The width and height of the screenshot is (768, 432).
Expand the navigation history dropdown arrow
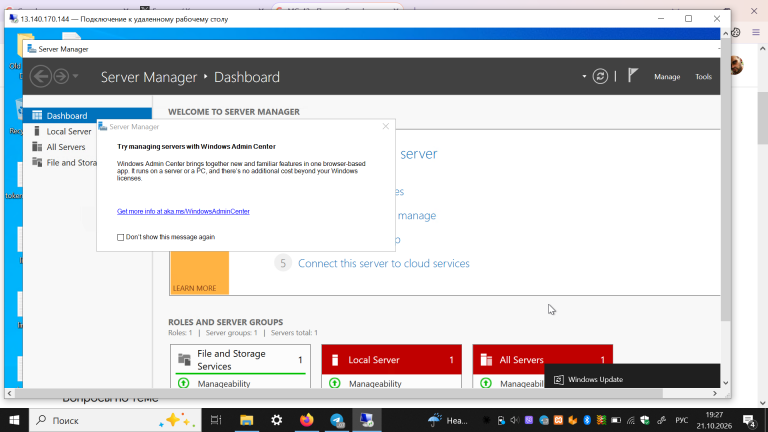pos(75,76)
